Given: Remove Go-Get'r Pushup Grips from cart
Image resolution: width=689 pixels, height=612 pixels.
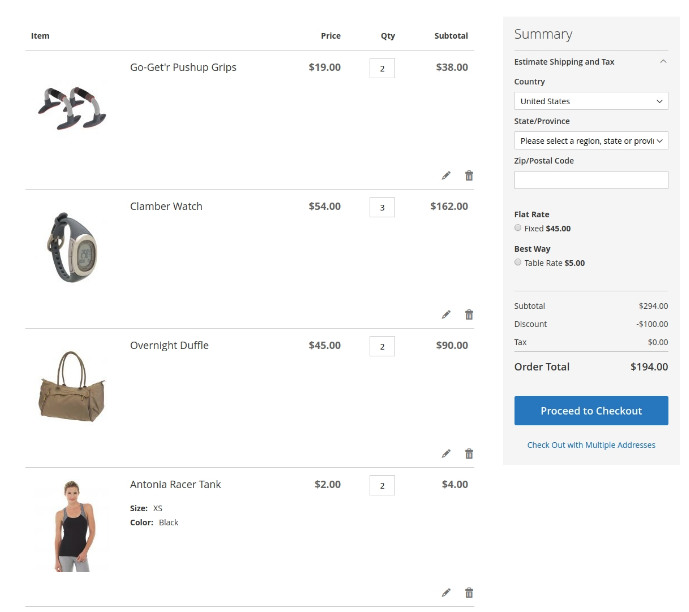Looking at the screenshot, I should [x=469, y=175].
